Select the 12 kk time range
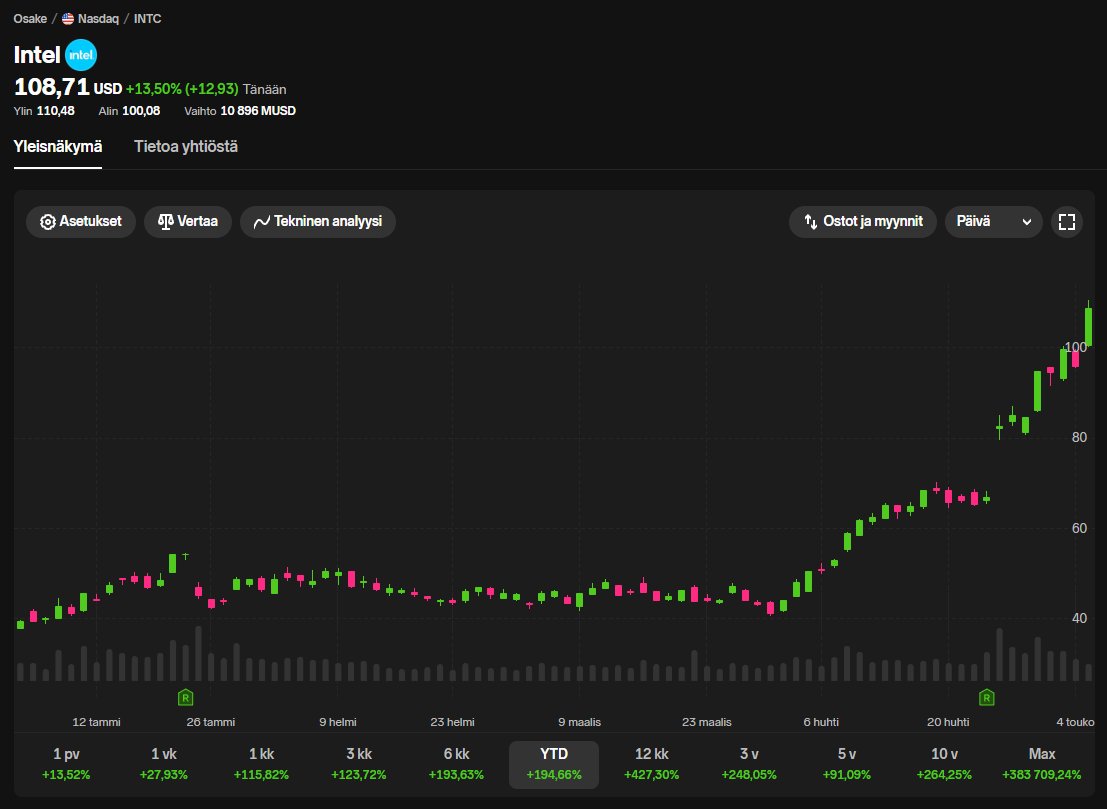 coord(652,764)
